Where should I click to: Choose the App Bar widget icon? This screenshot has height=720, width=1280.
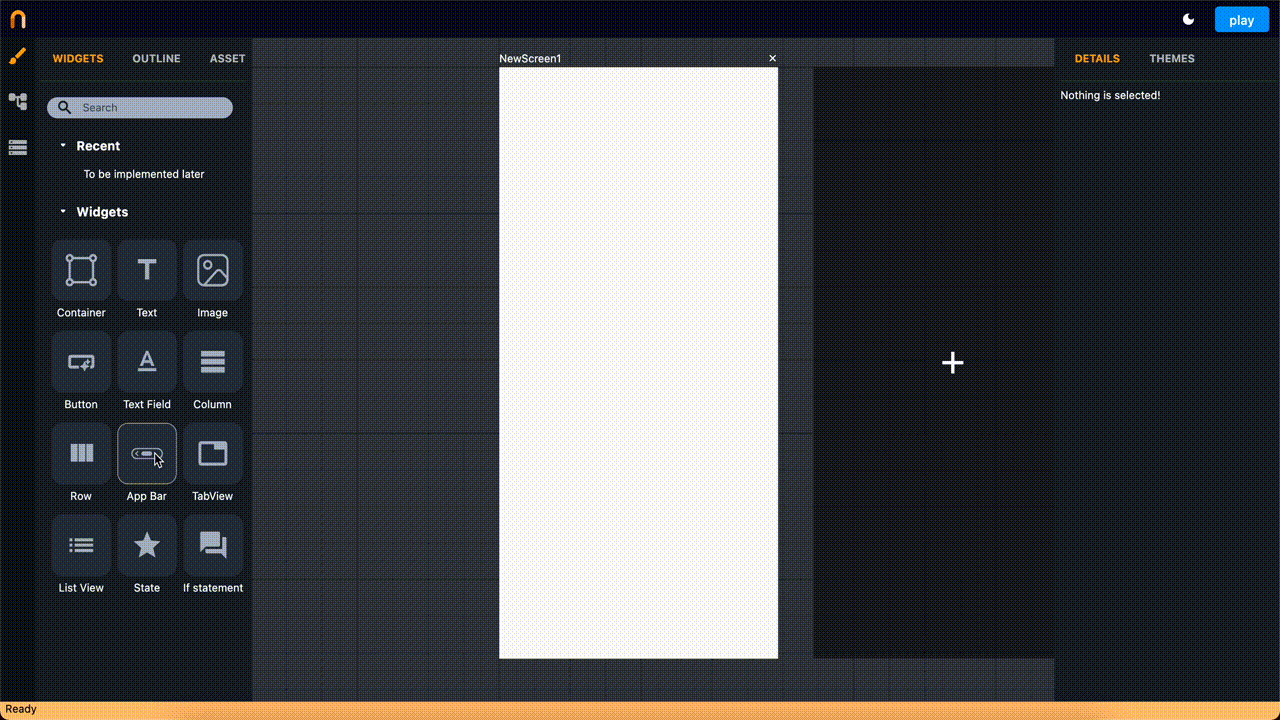(147, 453)
